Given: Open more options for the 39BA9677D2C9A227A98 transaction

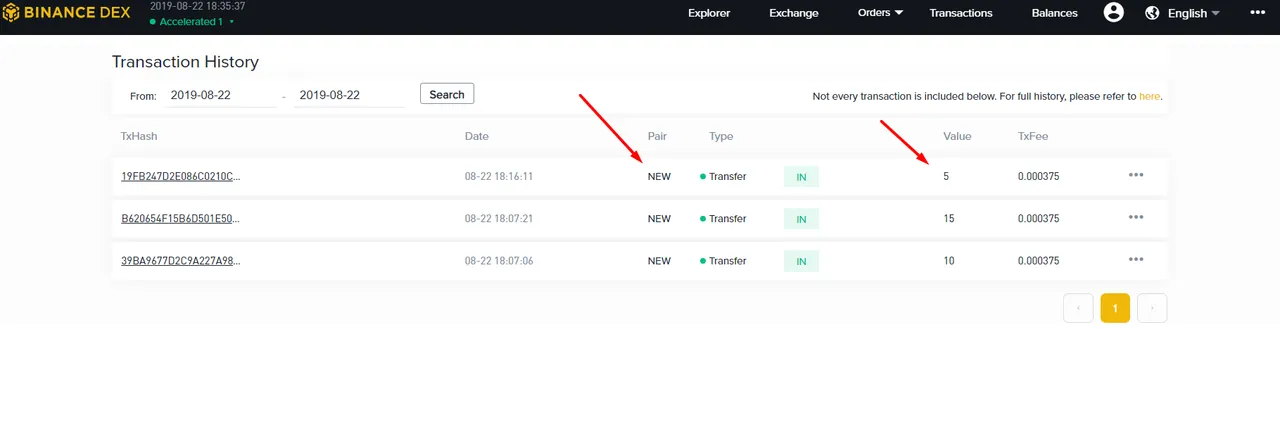Looking at the screenshot, I should [x=1136, y=259].
